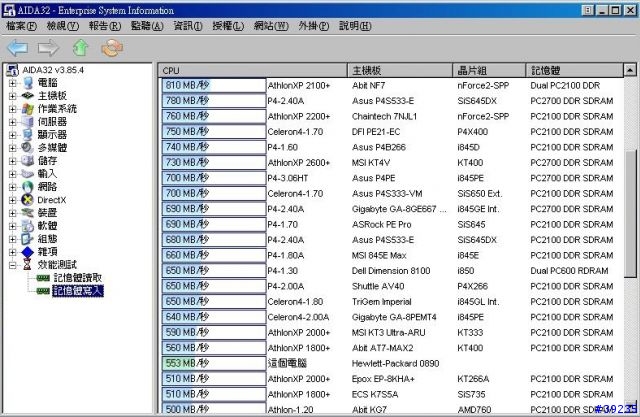This screenshot has height=417, width=640.
Task: Open the 監聽(A) menu
Action: point(147,26)
